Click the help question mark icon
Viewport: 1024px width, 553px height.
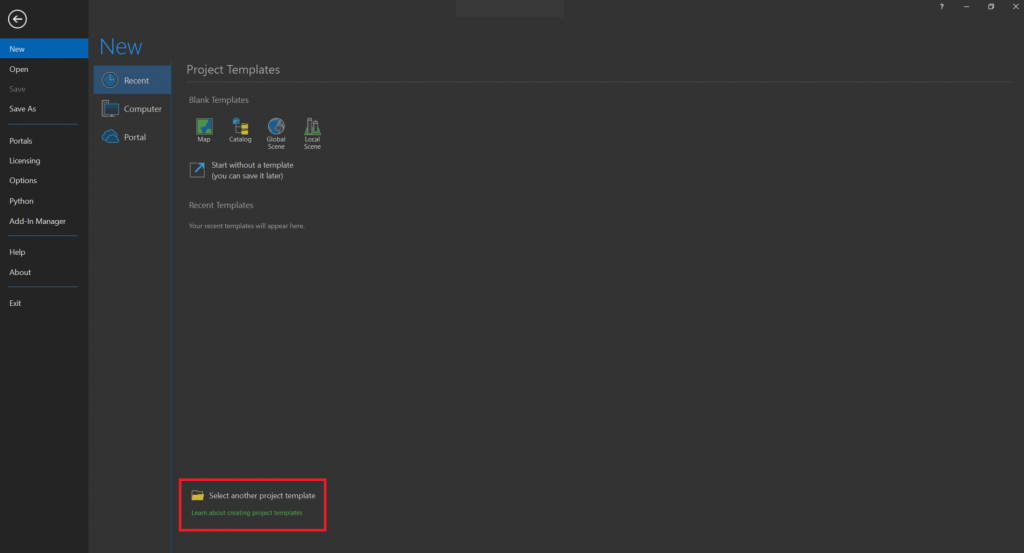[x=941, y=7]
